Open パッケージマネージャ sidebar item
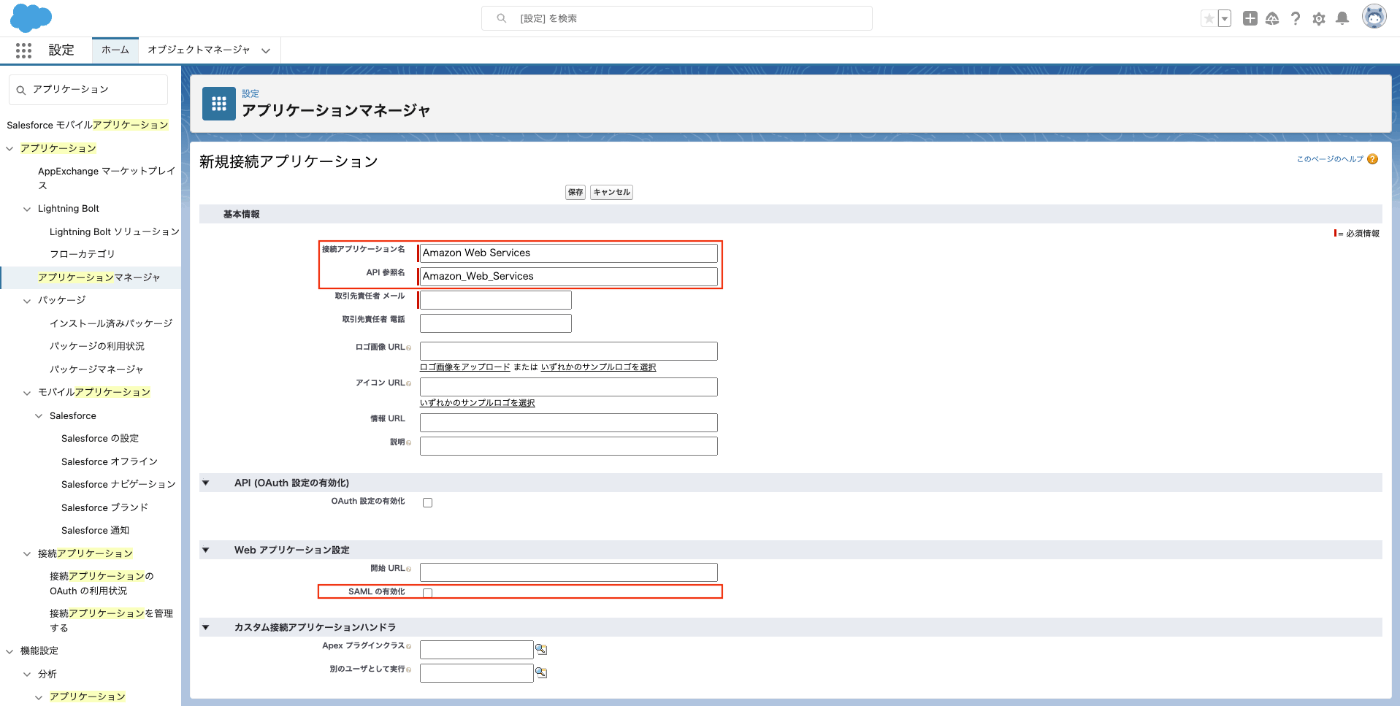The image size is (1400, 706). tap(97, 369)
